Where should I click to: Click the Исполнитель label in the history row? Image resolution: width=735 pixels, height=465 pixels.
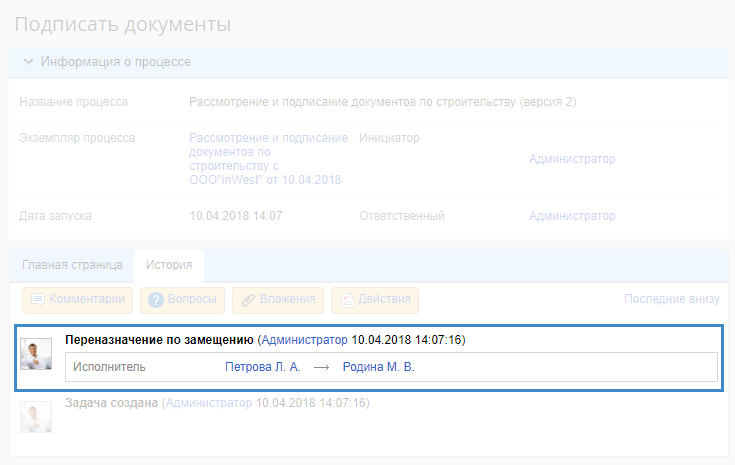tap(109, 367)
